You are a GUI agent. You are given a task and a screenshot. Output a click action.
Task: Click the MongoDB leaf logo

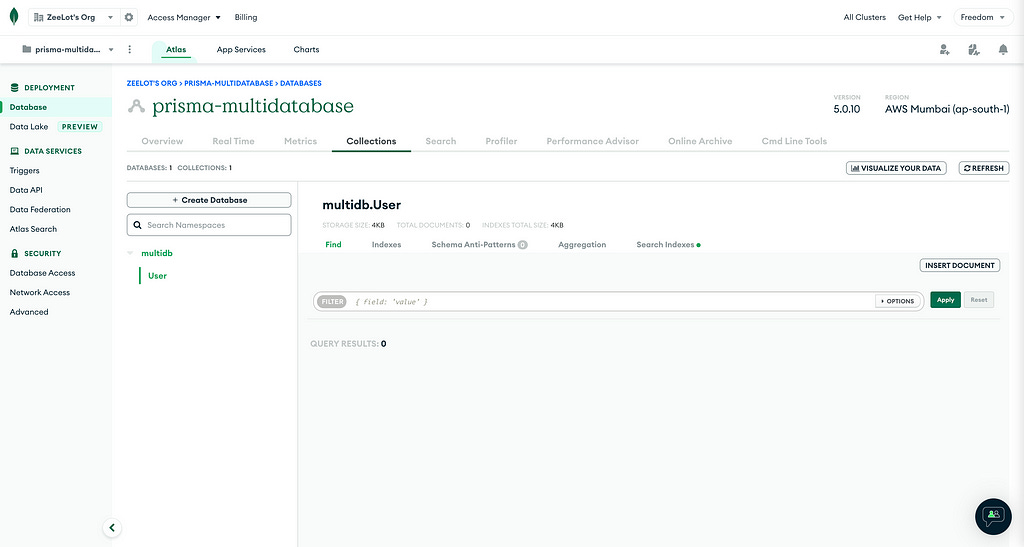(x=14, y=17)
